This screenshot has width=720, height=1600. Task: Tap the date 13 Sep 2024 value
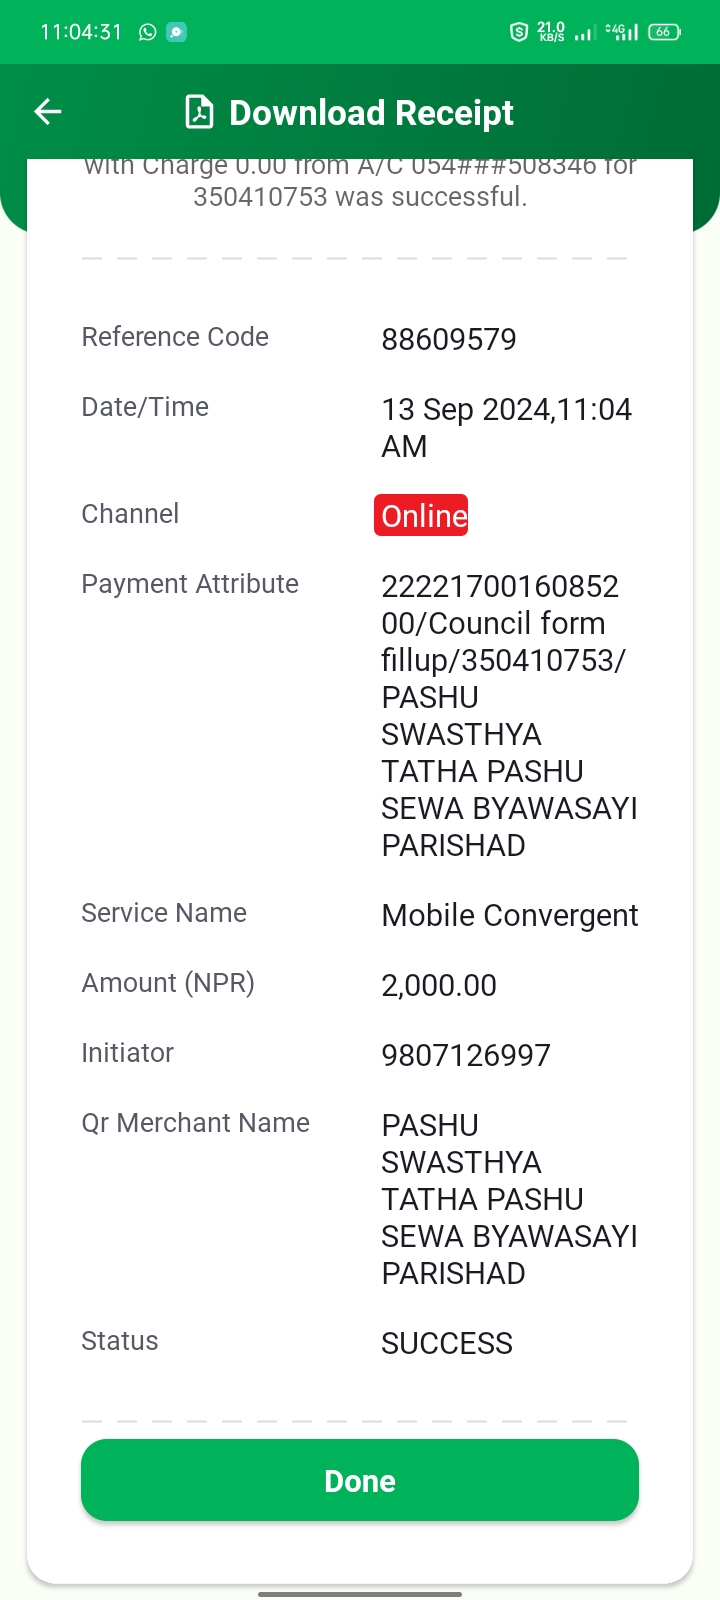pyautogui.click(x=506, y=427)
